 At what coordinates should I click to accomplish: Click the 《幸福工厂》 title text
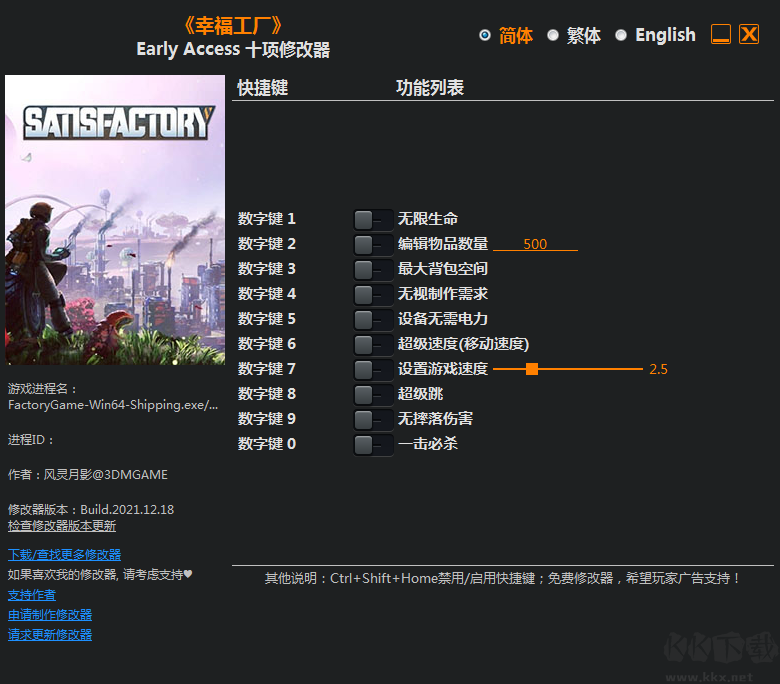(233, 25)
